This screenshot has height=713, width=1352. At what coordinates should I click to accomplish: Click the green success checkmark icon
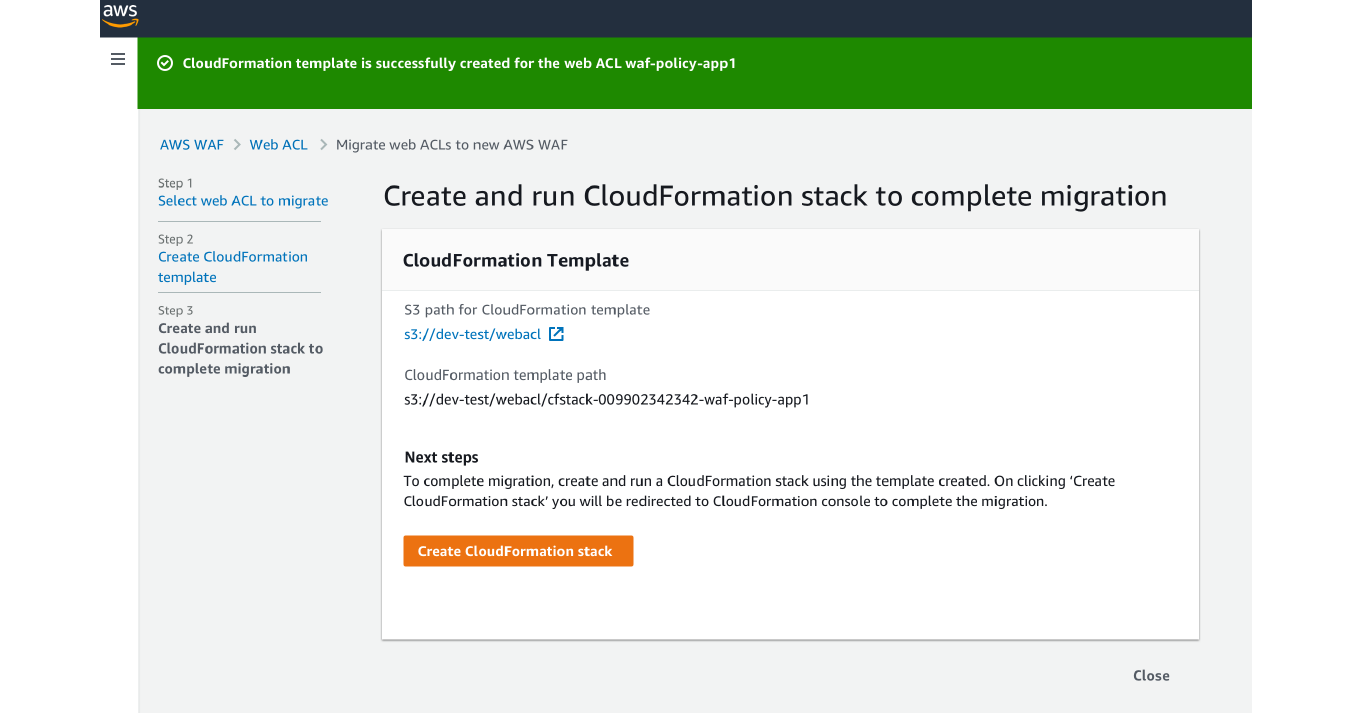coord(165,63)
